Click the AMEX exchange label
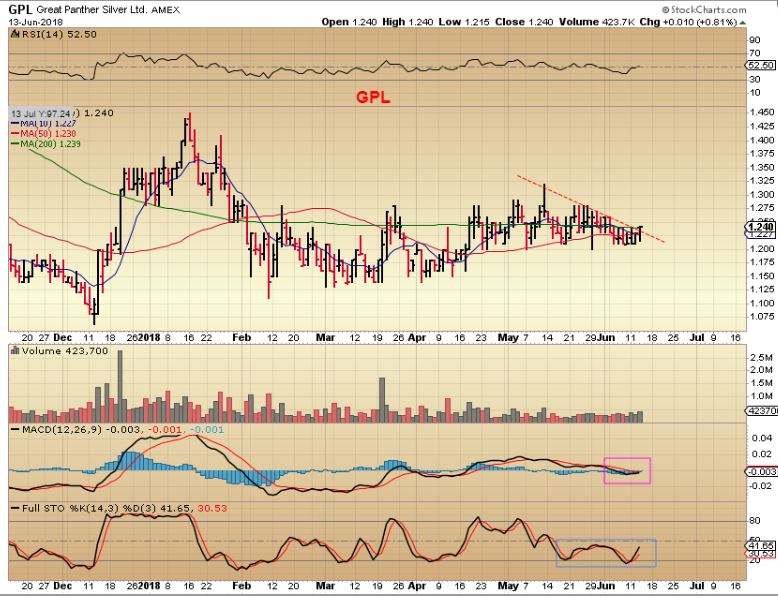This screenshot has height=596, width=778. pyautogui.click(x=166, y=10)
